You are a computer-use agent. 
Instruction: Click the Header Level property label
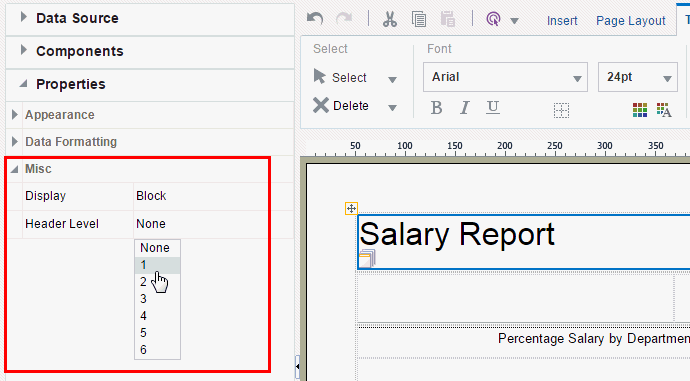(x=62, y=223)
